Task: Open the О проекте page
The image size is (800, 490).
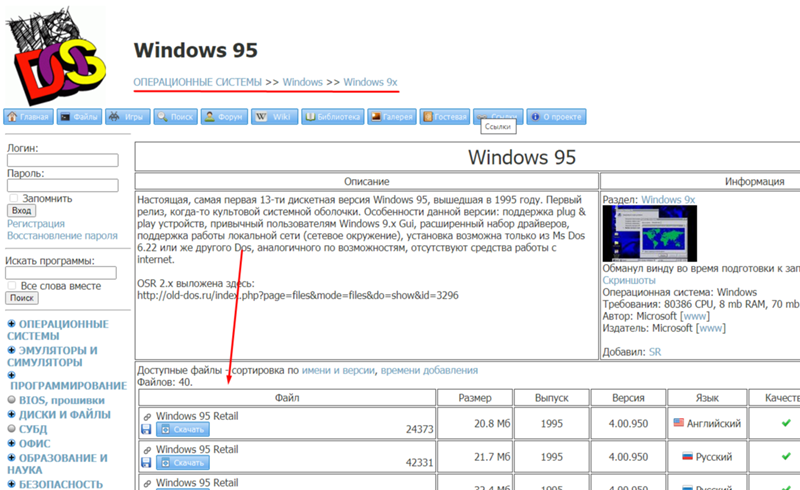Action: coord(556,117)
